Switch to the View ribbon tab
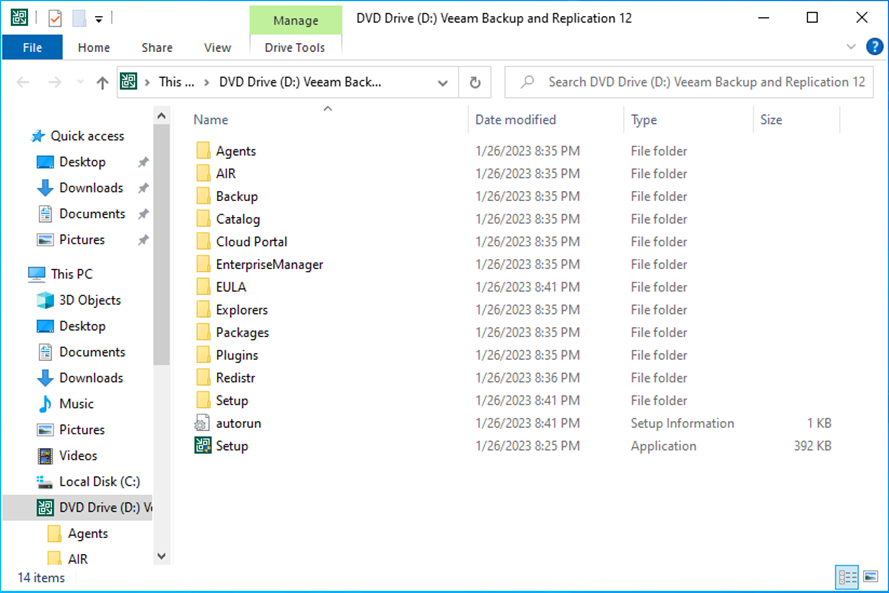889x593 pixels. coord(217,48)
